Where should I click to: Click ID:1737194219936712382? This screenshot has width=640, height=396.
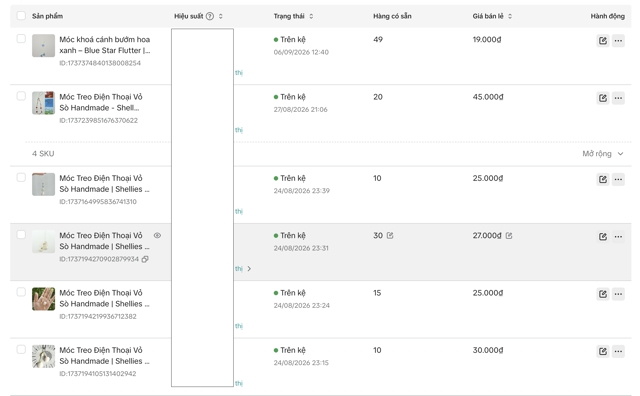pos(98,316)
